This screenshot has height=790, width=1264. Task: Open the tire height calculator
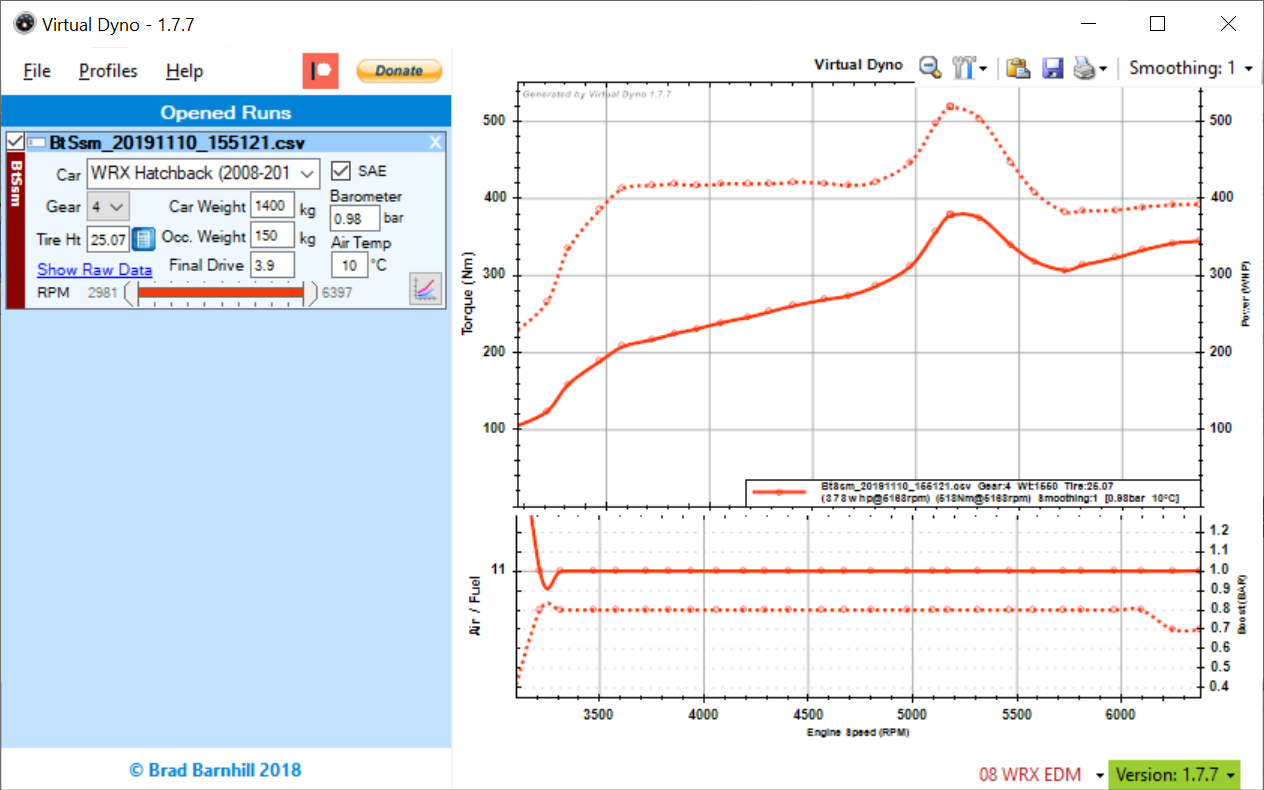tap(143, 239)
